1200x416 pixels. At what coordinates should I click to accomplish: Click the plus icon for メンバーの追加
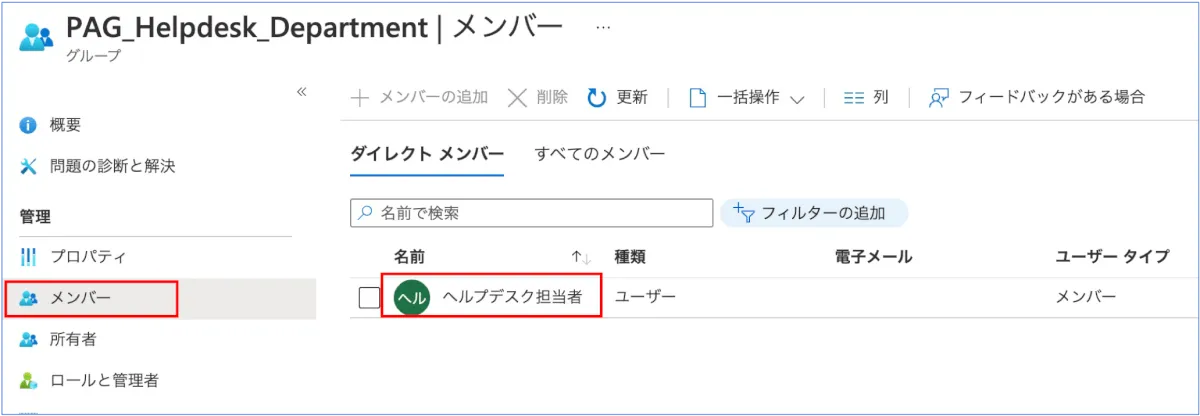(360, 97)
